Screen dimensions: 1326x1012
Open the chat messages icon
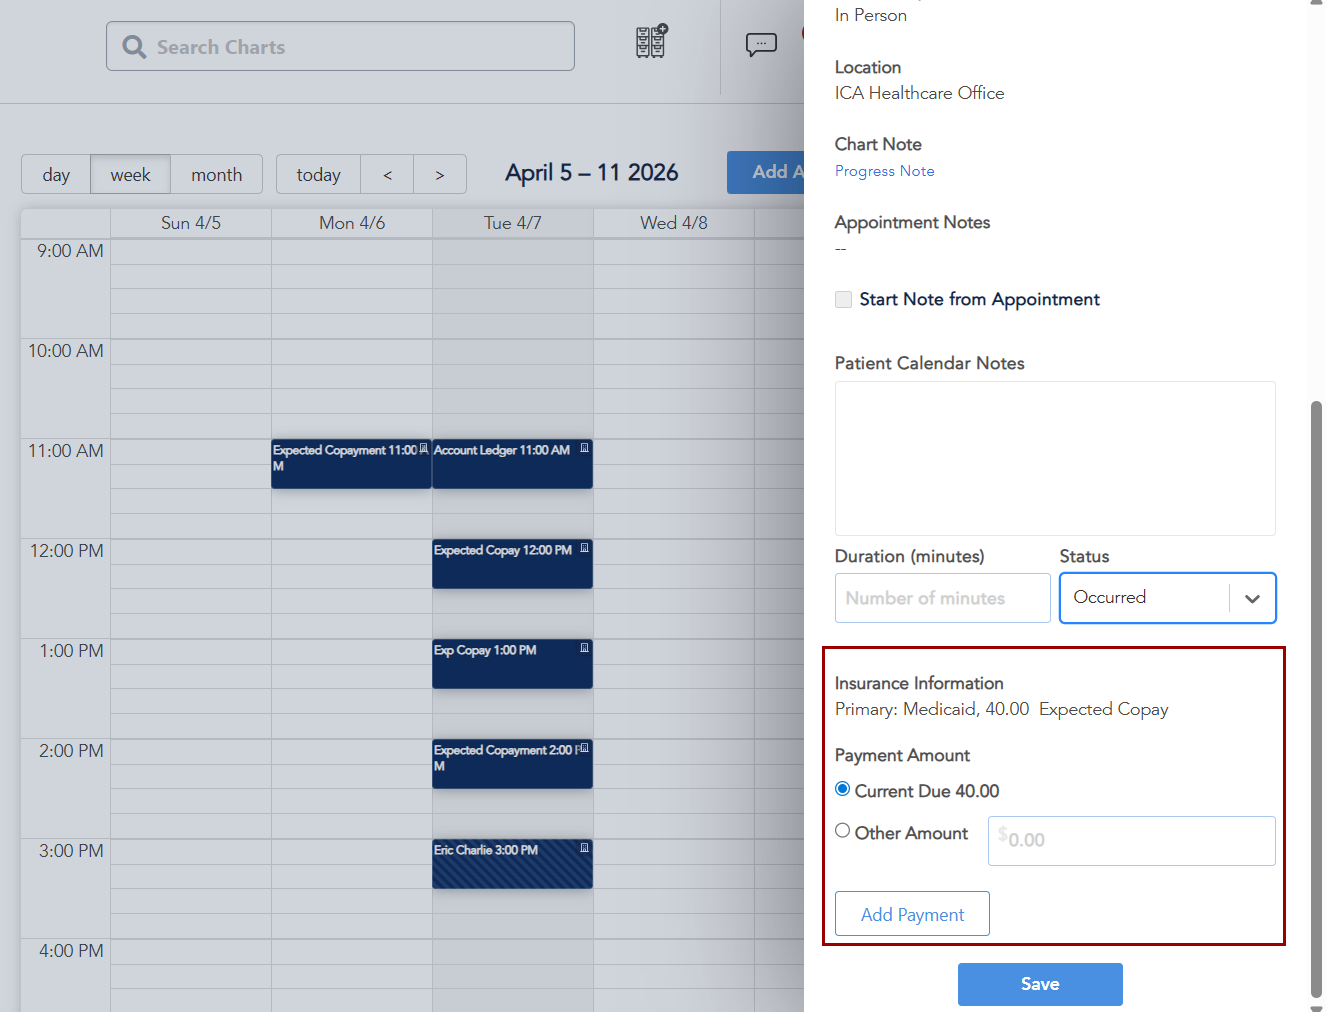tap(761, 45)
